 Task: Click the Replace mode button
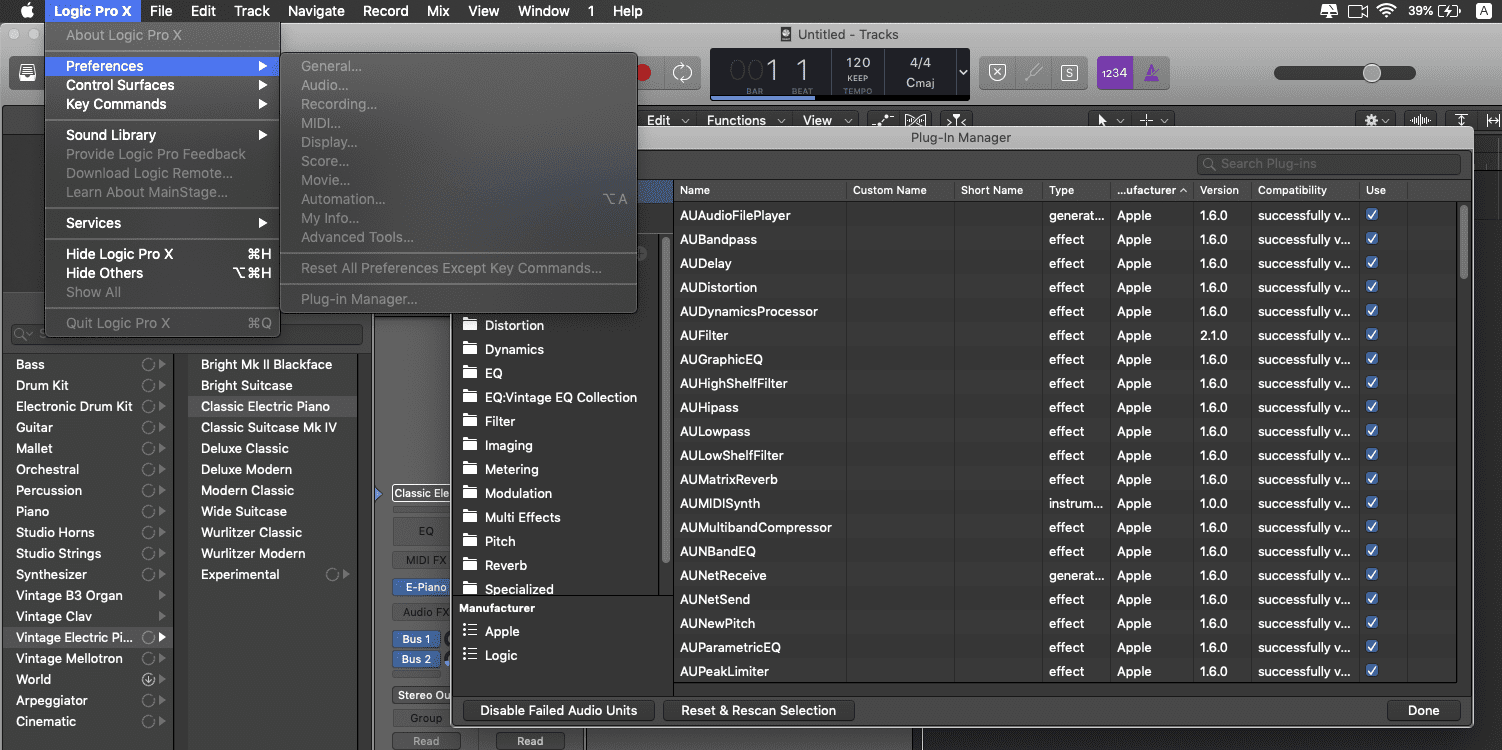point(997,72)
